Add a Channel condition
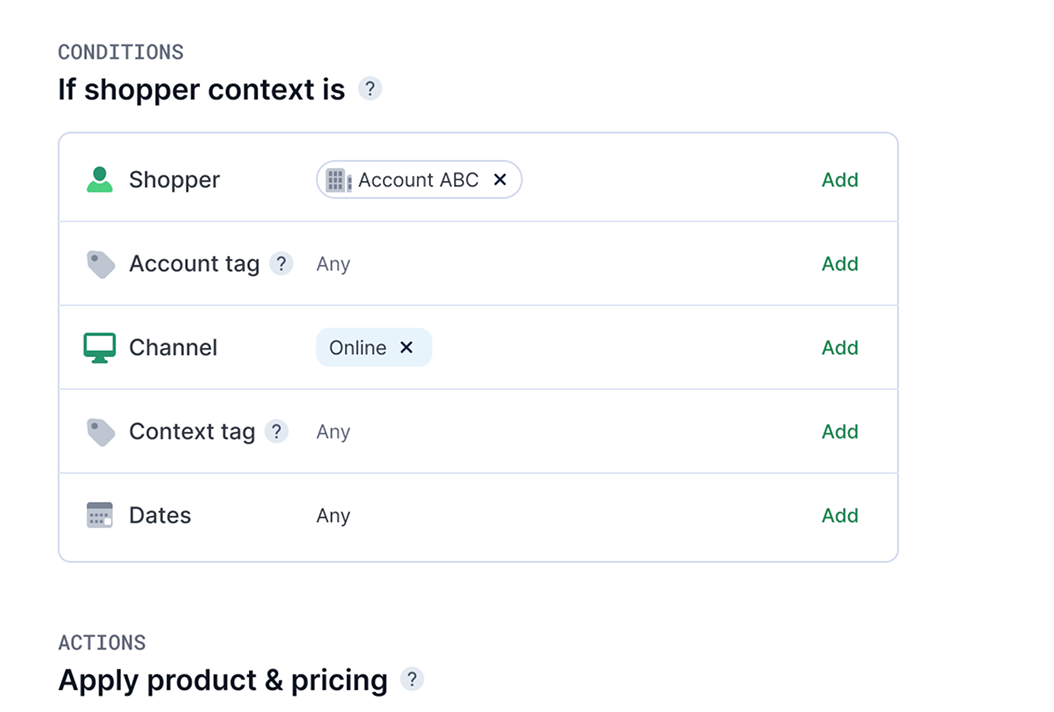Viewport: 1054px width, 712px height. point(839,348)
